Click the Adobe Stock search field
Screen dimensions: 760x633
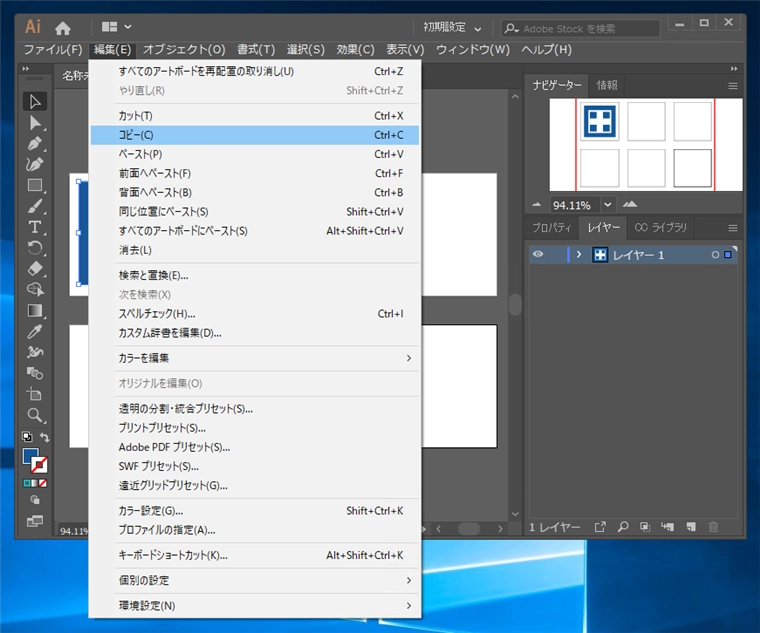(x=580, y=28)
